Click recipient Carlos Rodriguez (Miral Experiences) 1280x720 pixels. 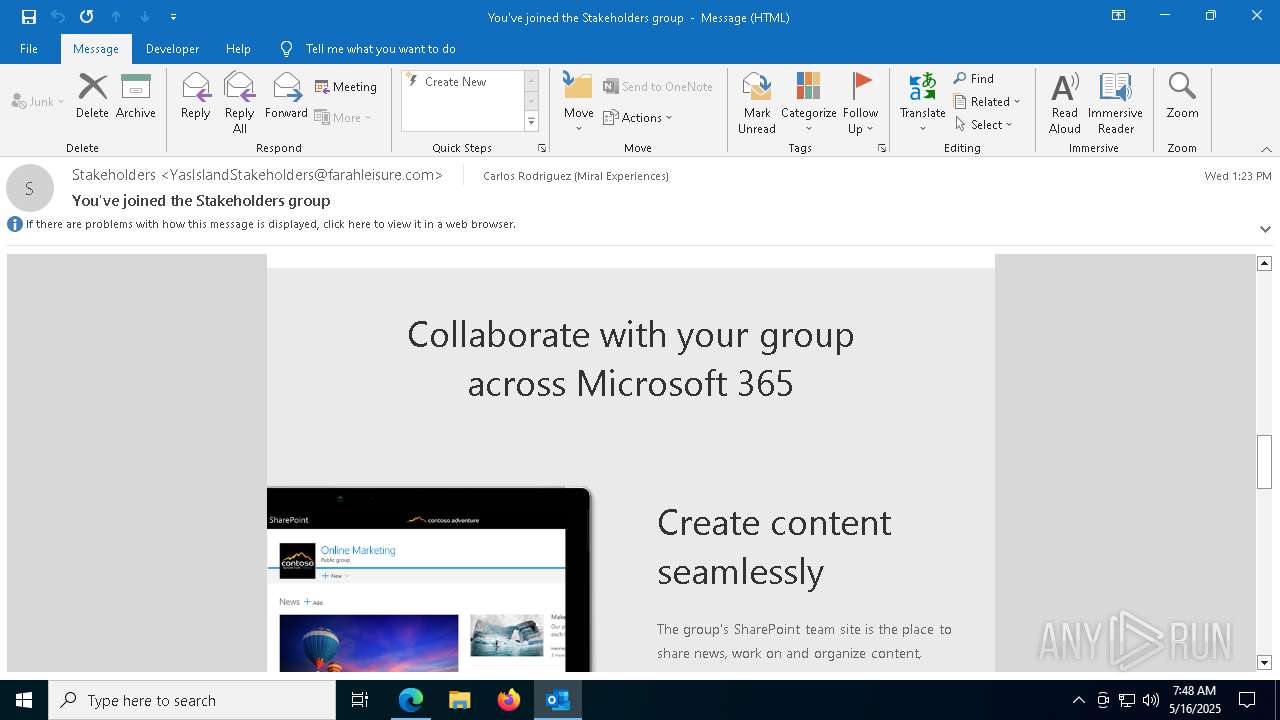576,176
